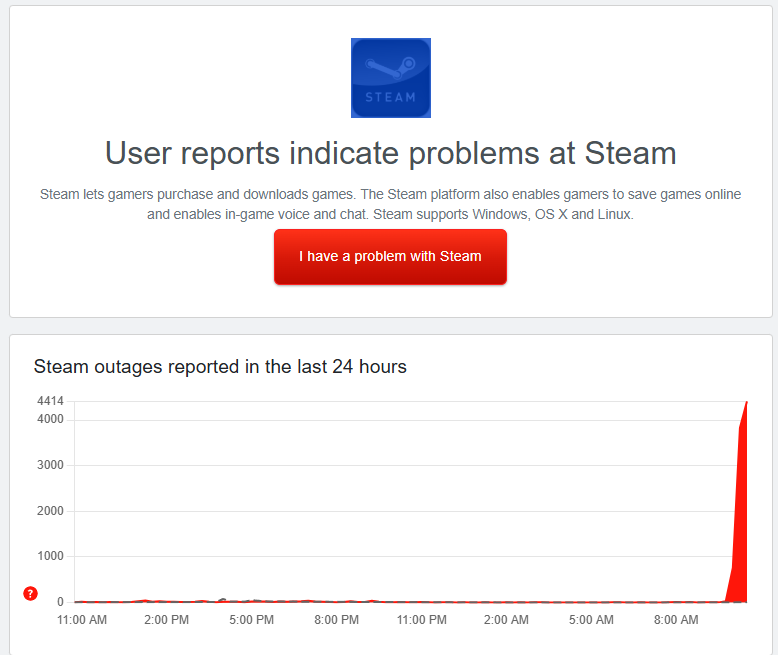
Task: Select the 'User reports indicate problems at Steam' heading
Action: click(x=390, y=153)
